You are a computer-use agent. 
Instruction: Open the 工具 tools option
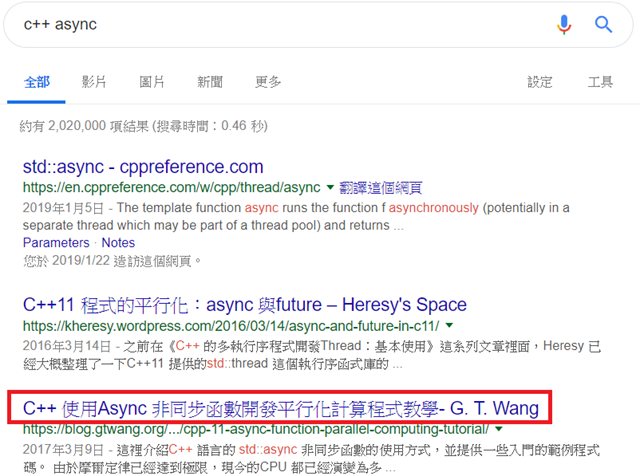600,82
